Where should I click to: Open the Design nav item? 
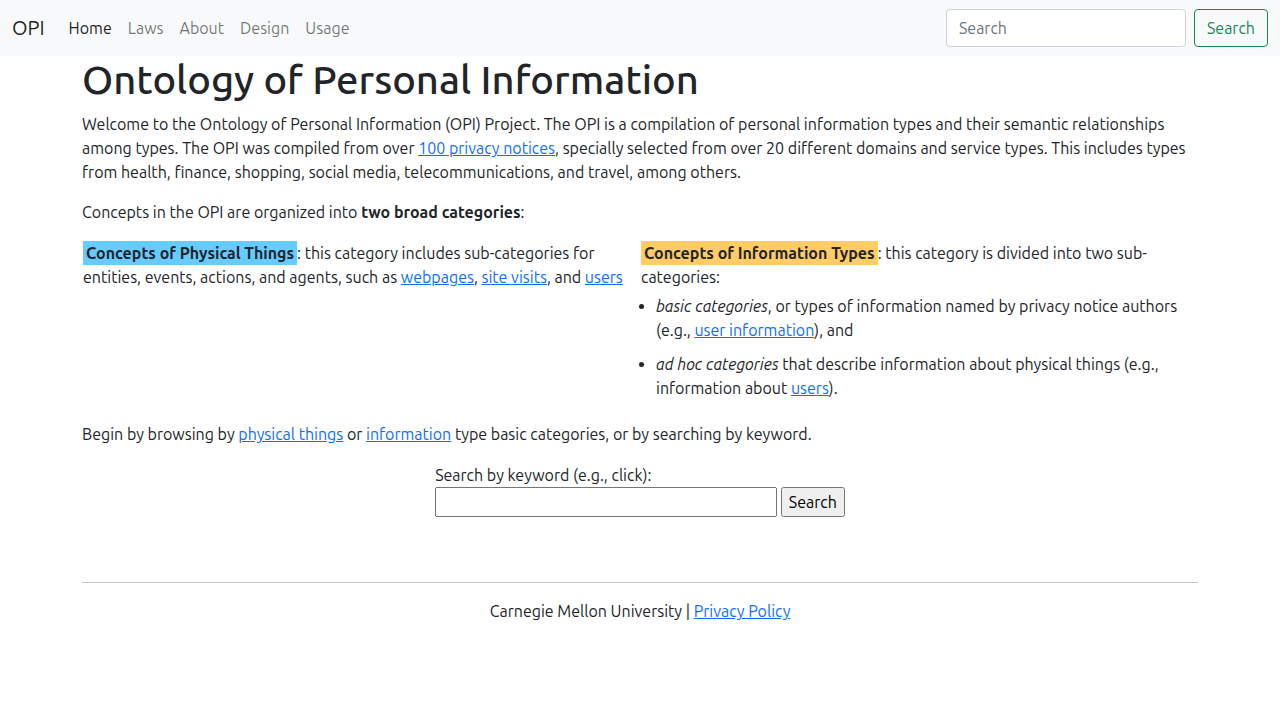(x=264, y=28)
